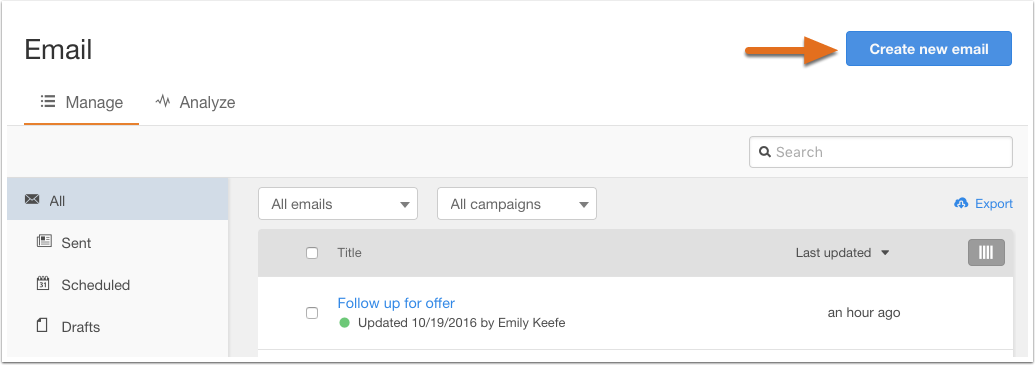This screenshot has width=1035, height=365.
Task: Click the Analyze pulse icon
Action: (162, 101)
